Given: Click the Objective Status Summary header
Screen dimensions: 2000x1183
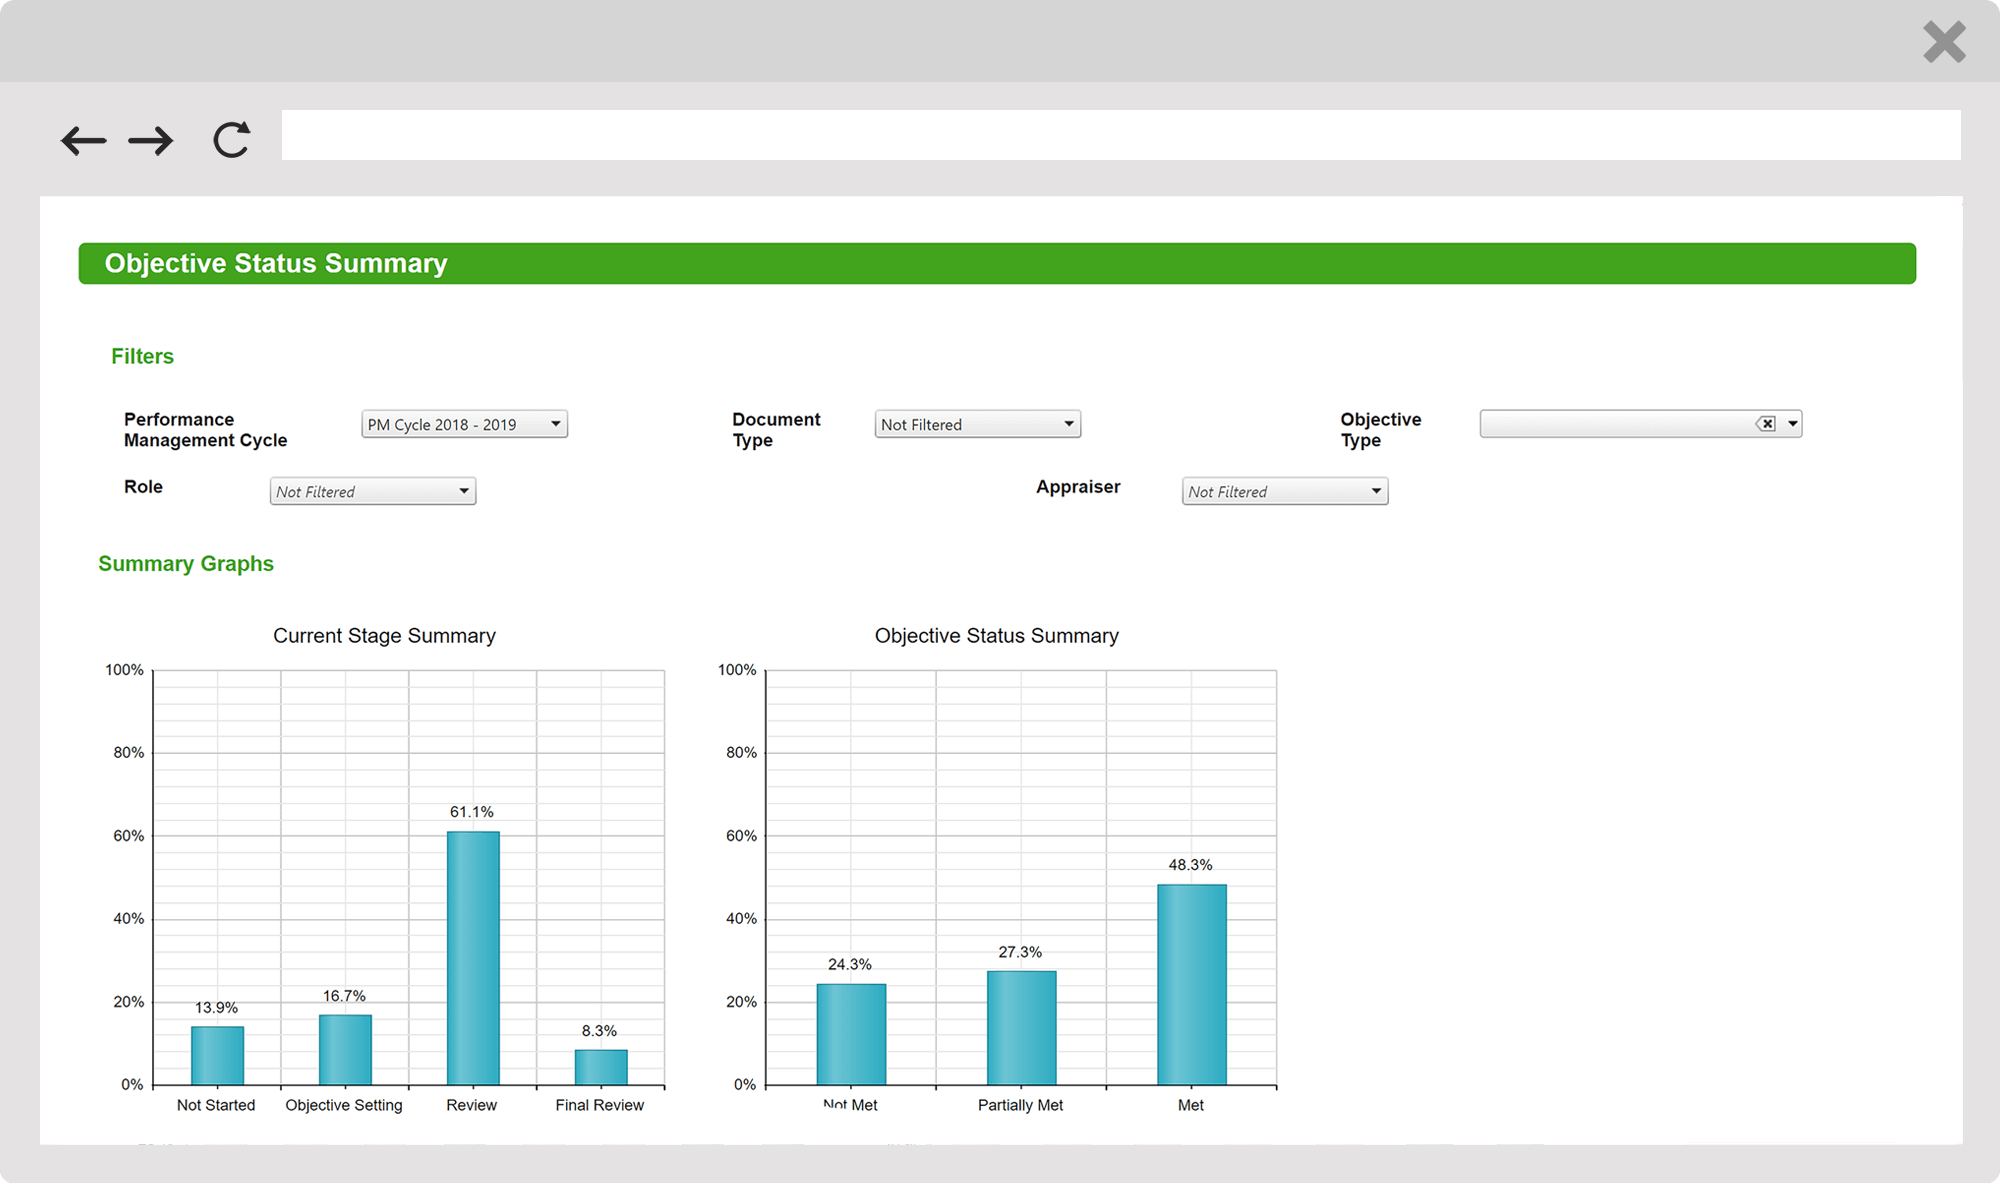Looking at the screenshot, I should [997, 263].
